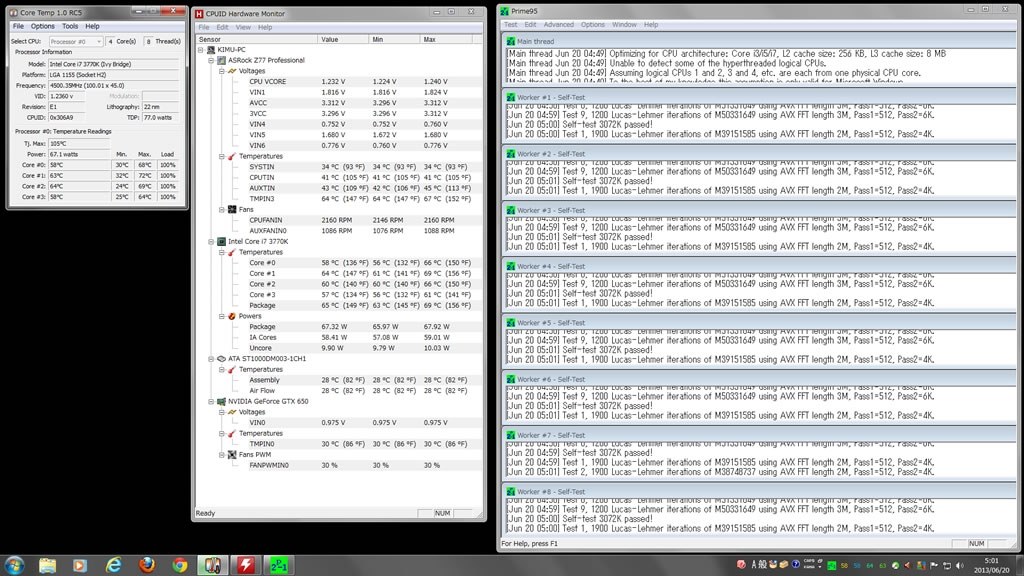Click the ATA ST1000DM003 hard drive icon

(x=221, y=359)
